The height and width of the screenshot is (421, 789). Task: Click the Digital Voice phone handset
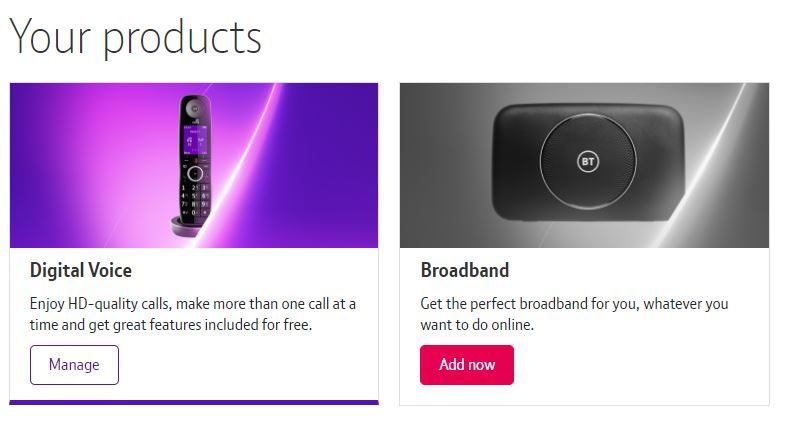(194, 165)
